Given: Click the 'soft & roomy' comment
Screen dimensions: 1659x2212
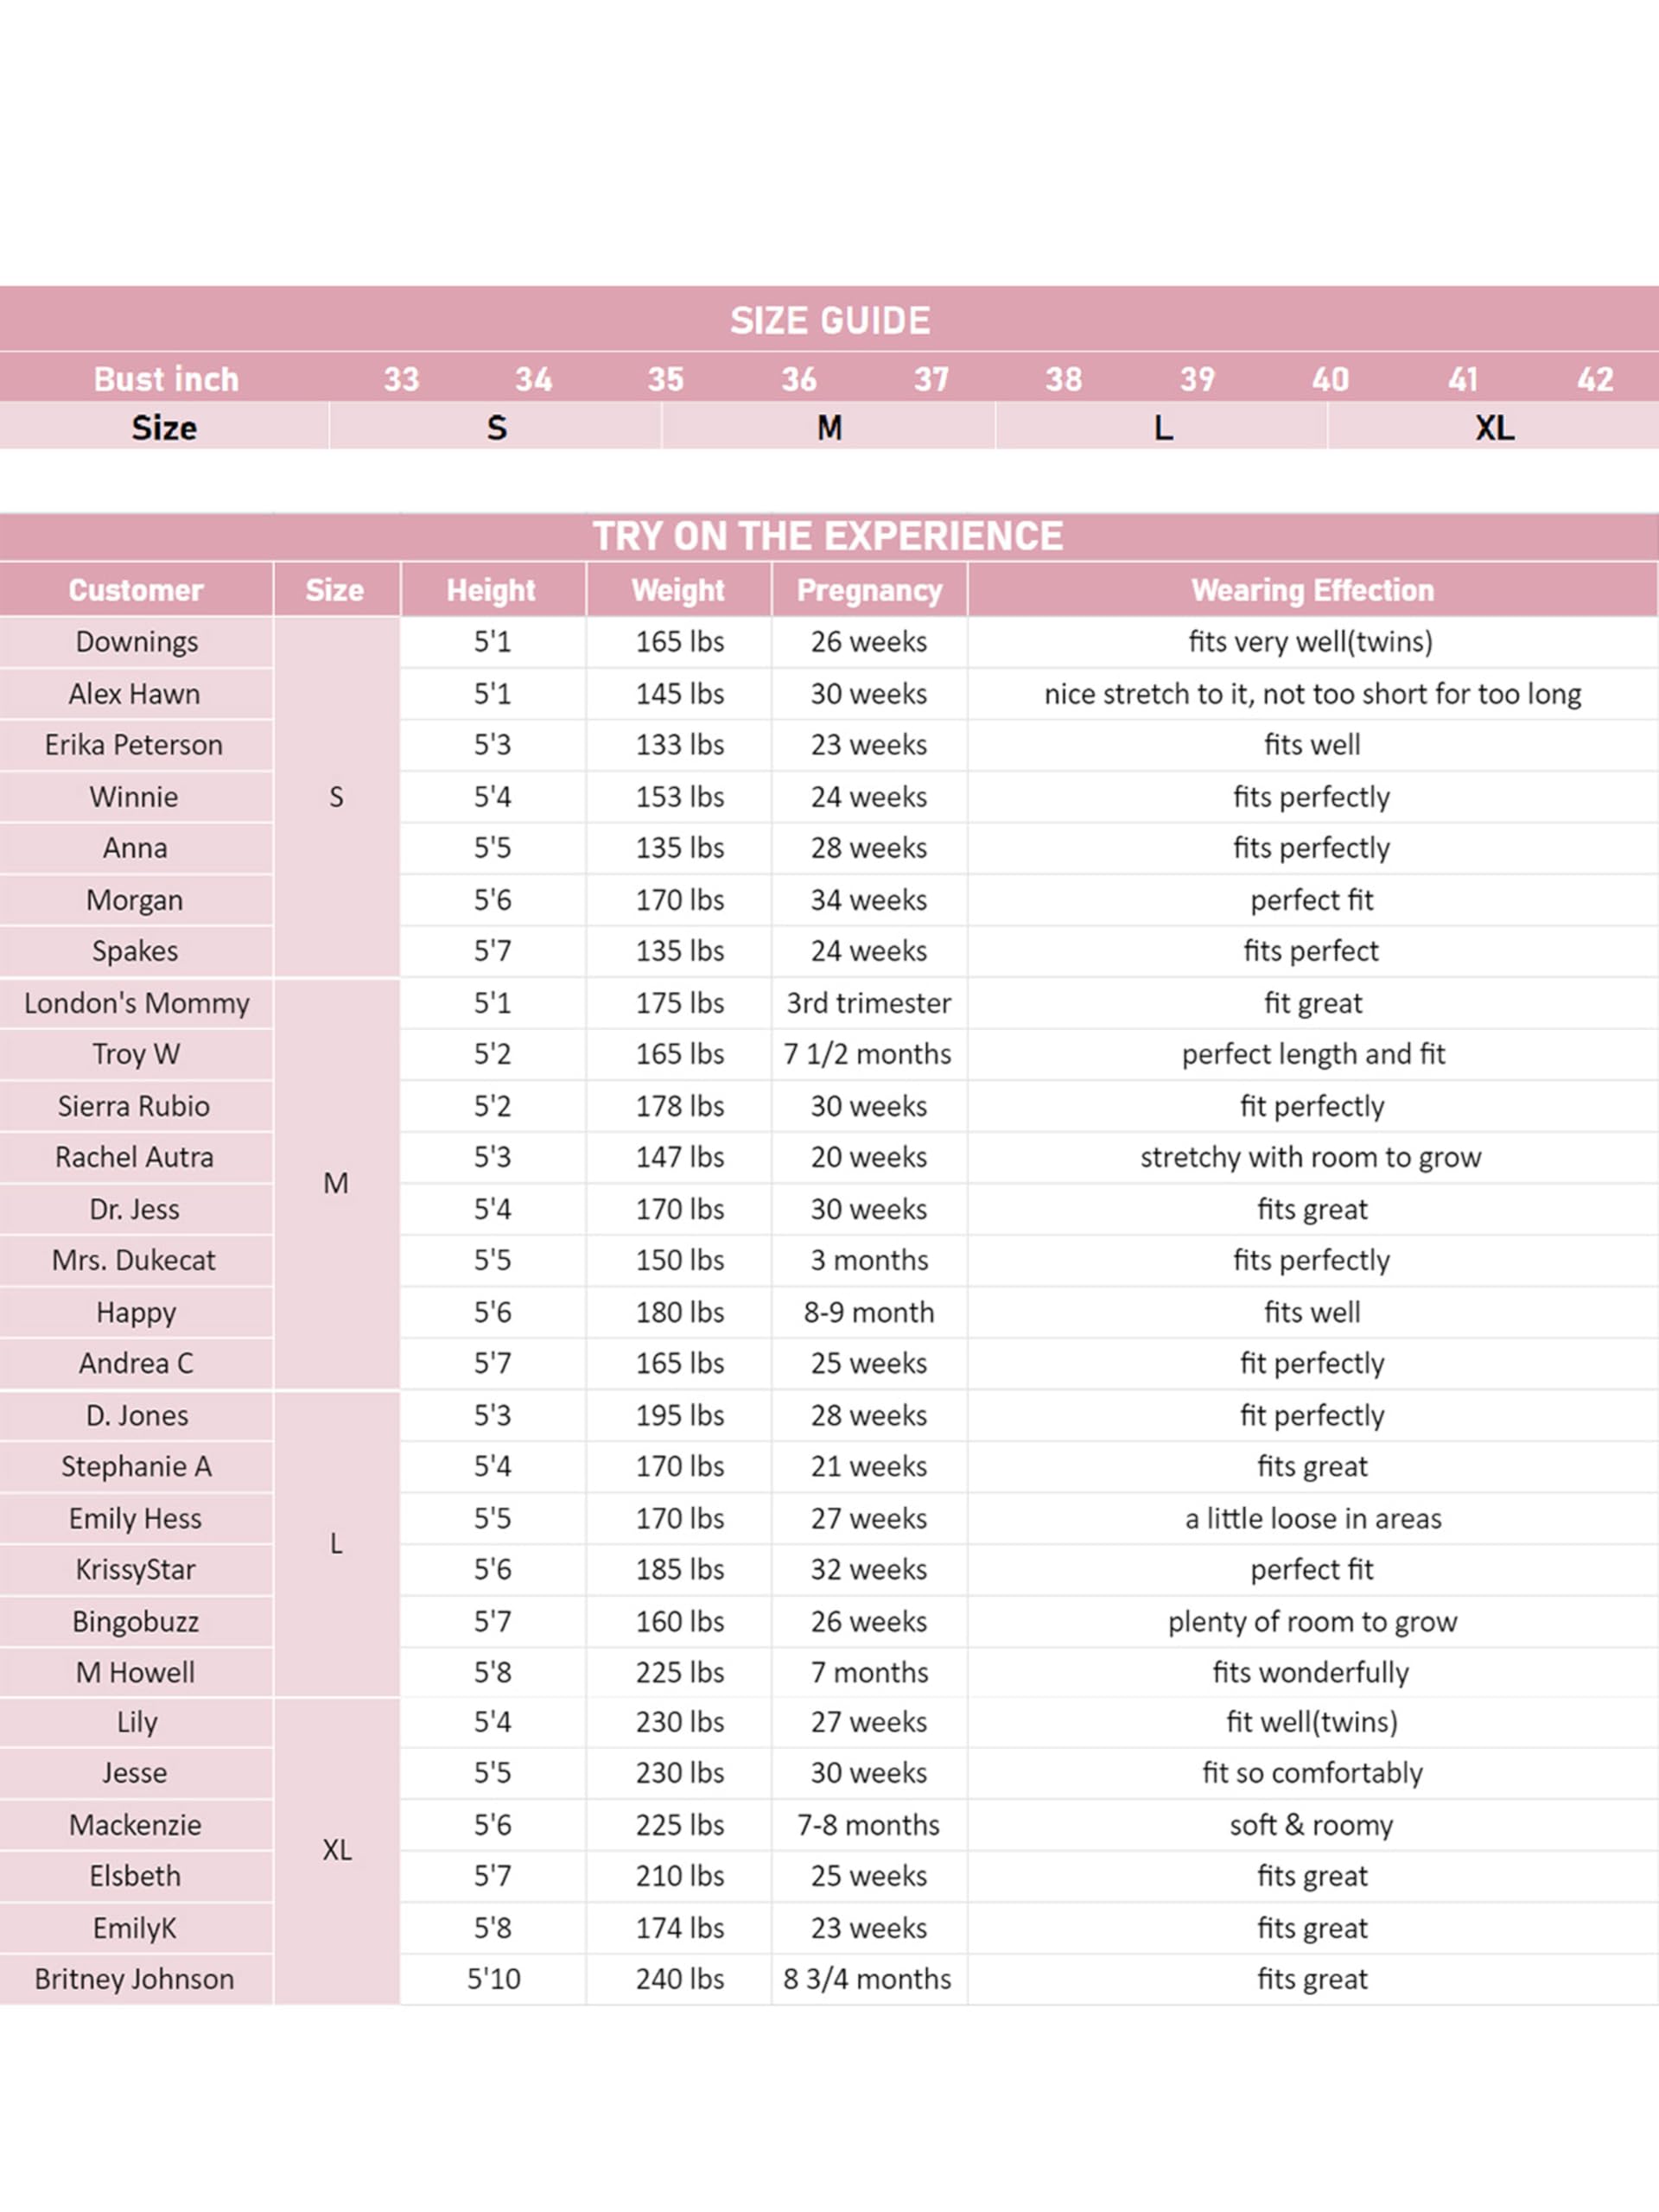Looking at the screenshot, I should (1311, 1825).
